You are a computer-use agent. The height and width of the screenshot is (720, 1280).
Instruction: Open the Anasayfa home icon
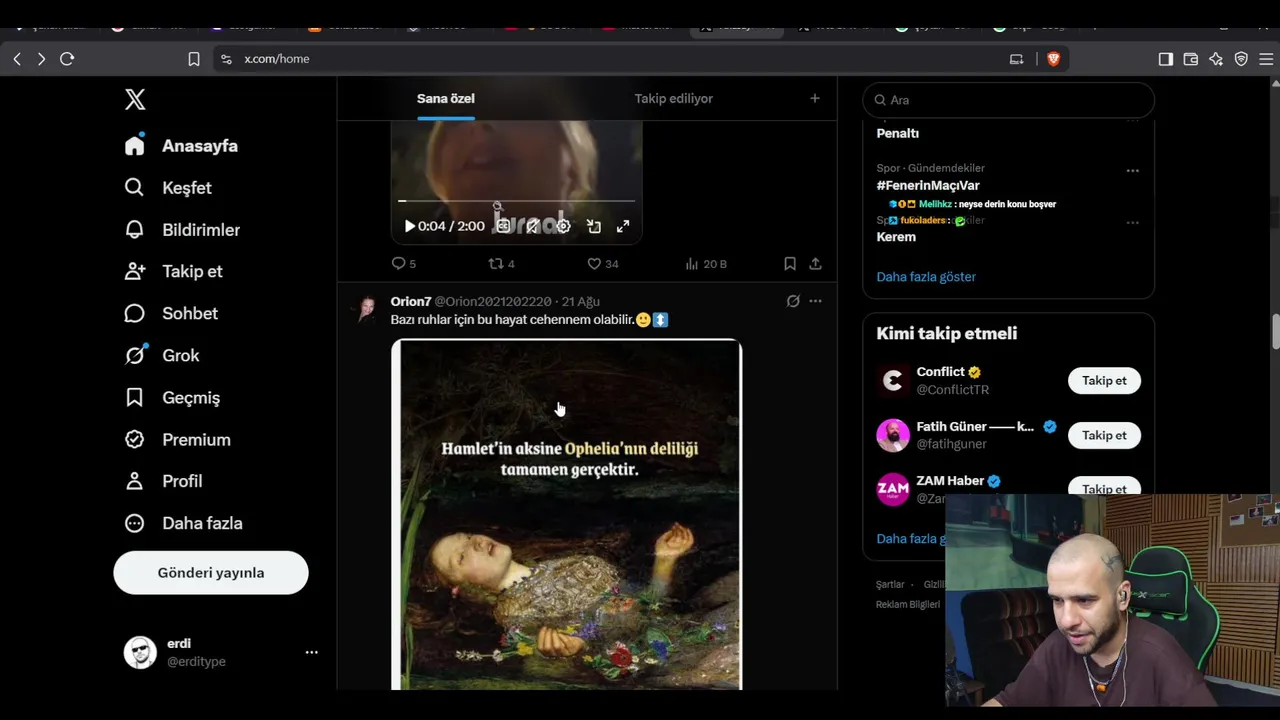[x=135, y=145]
